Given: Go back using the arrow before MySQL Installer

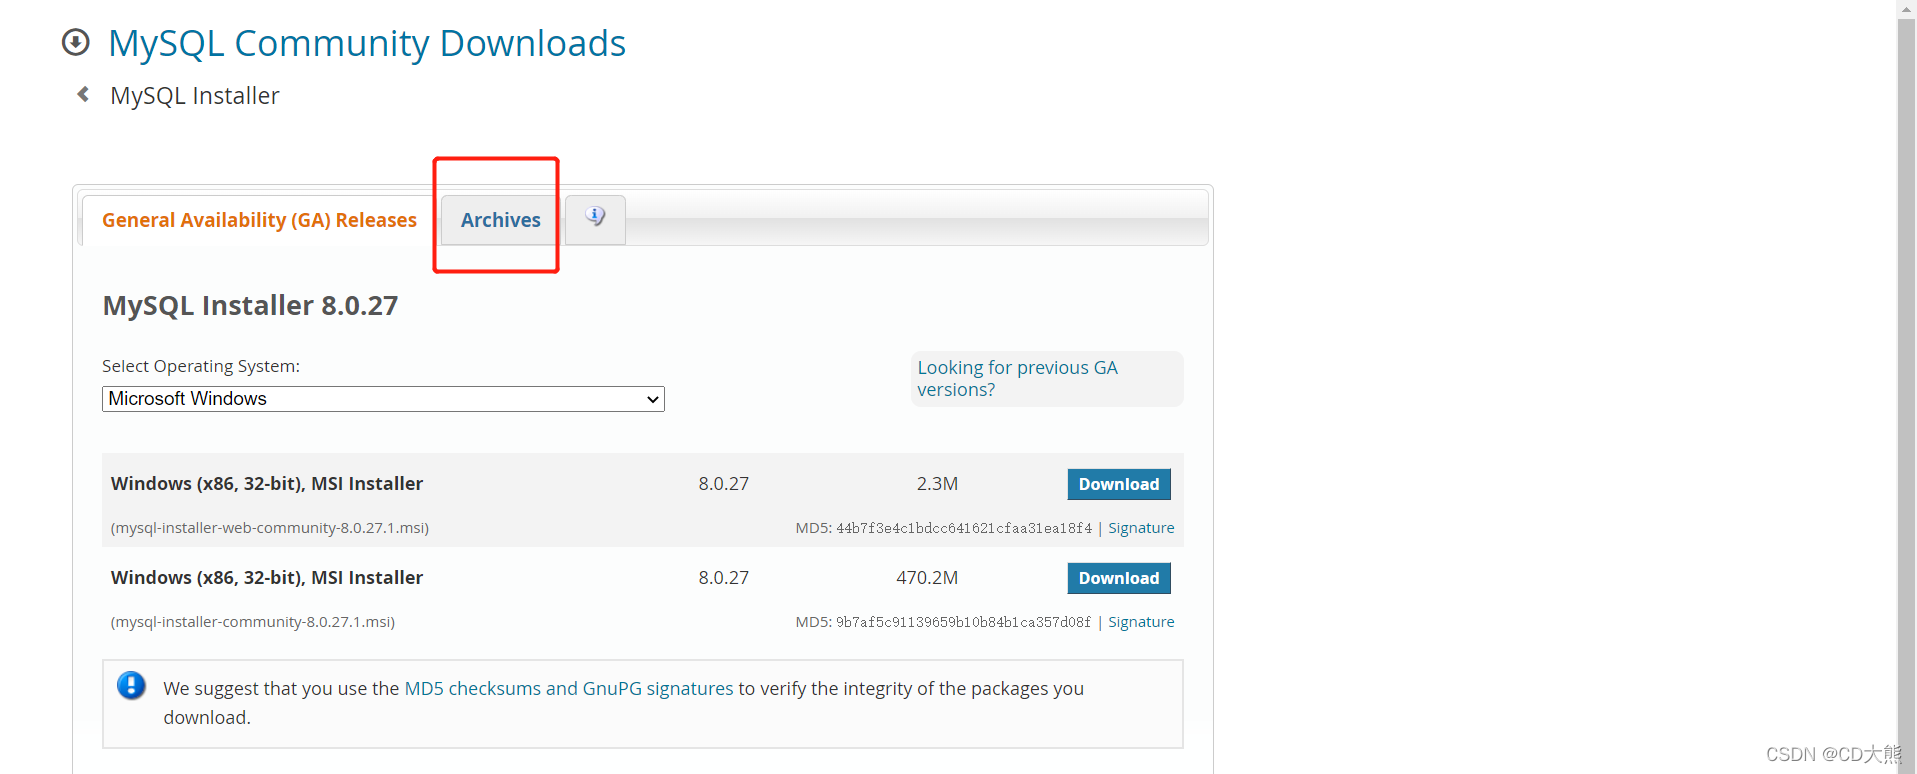Looking at the screenshot, I should coord(84,94).
